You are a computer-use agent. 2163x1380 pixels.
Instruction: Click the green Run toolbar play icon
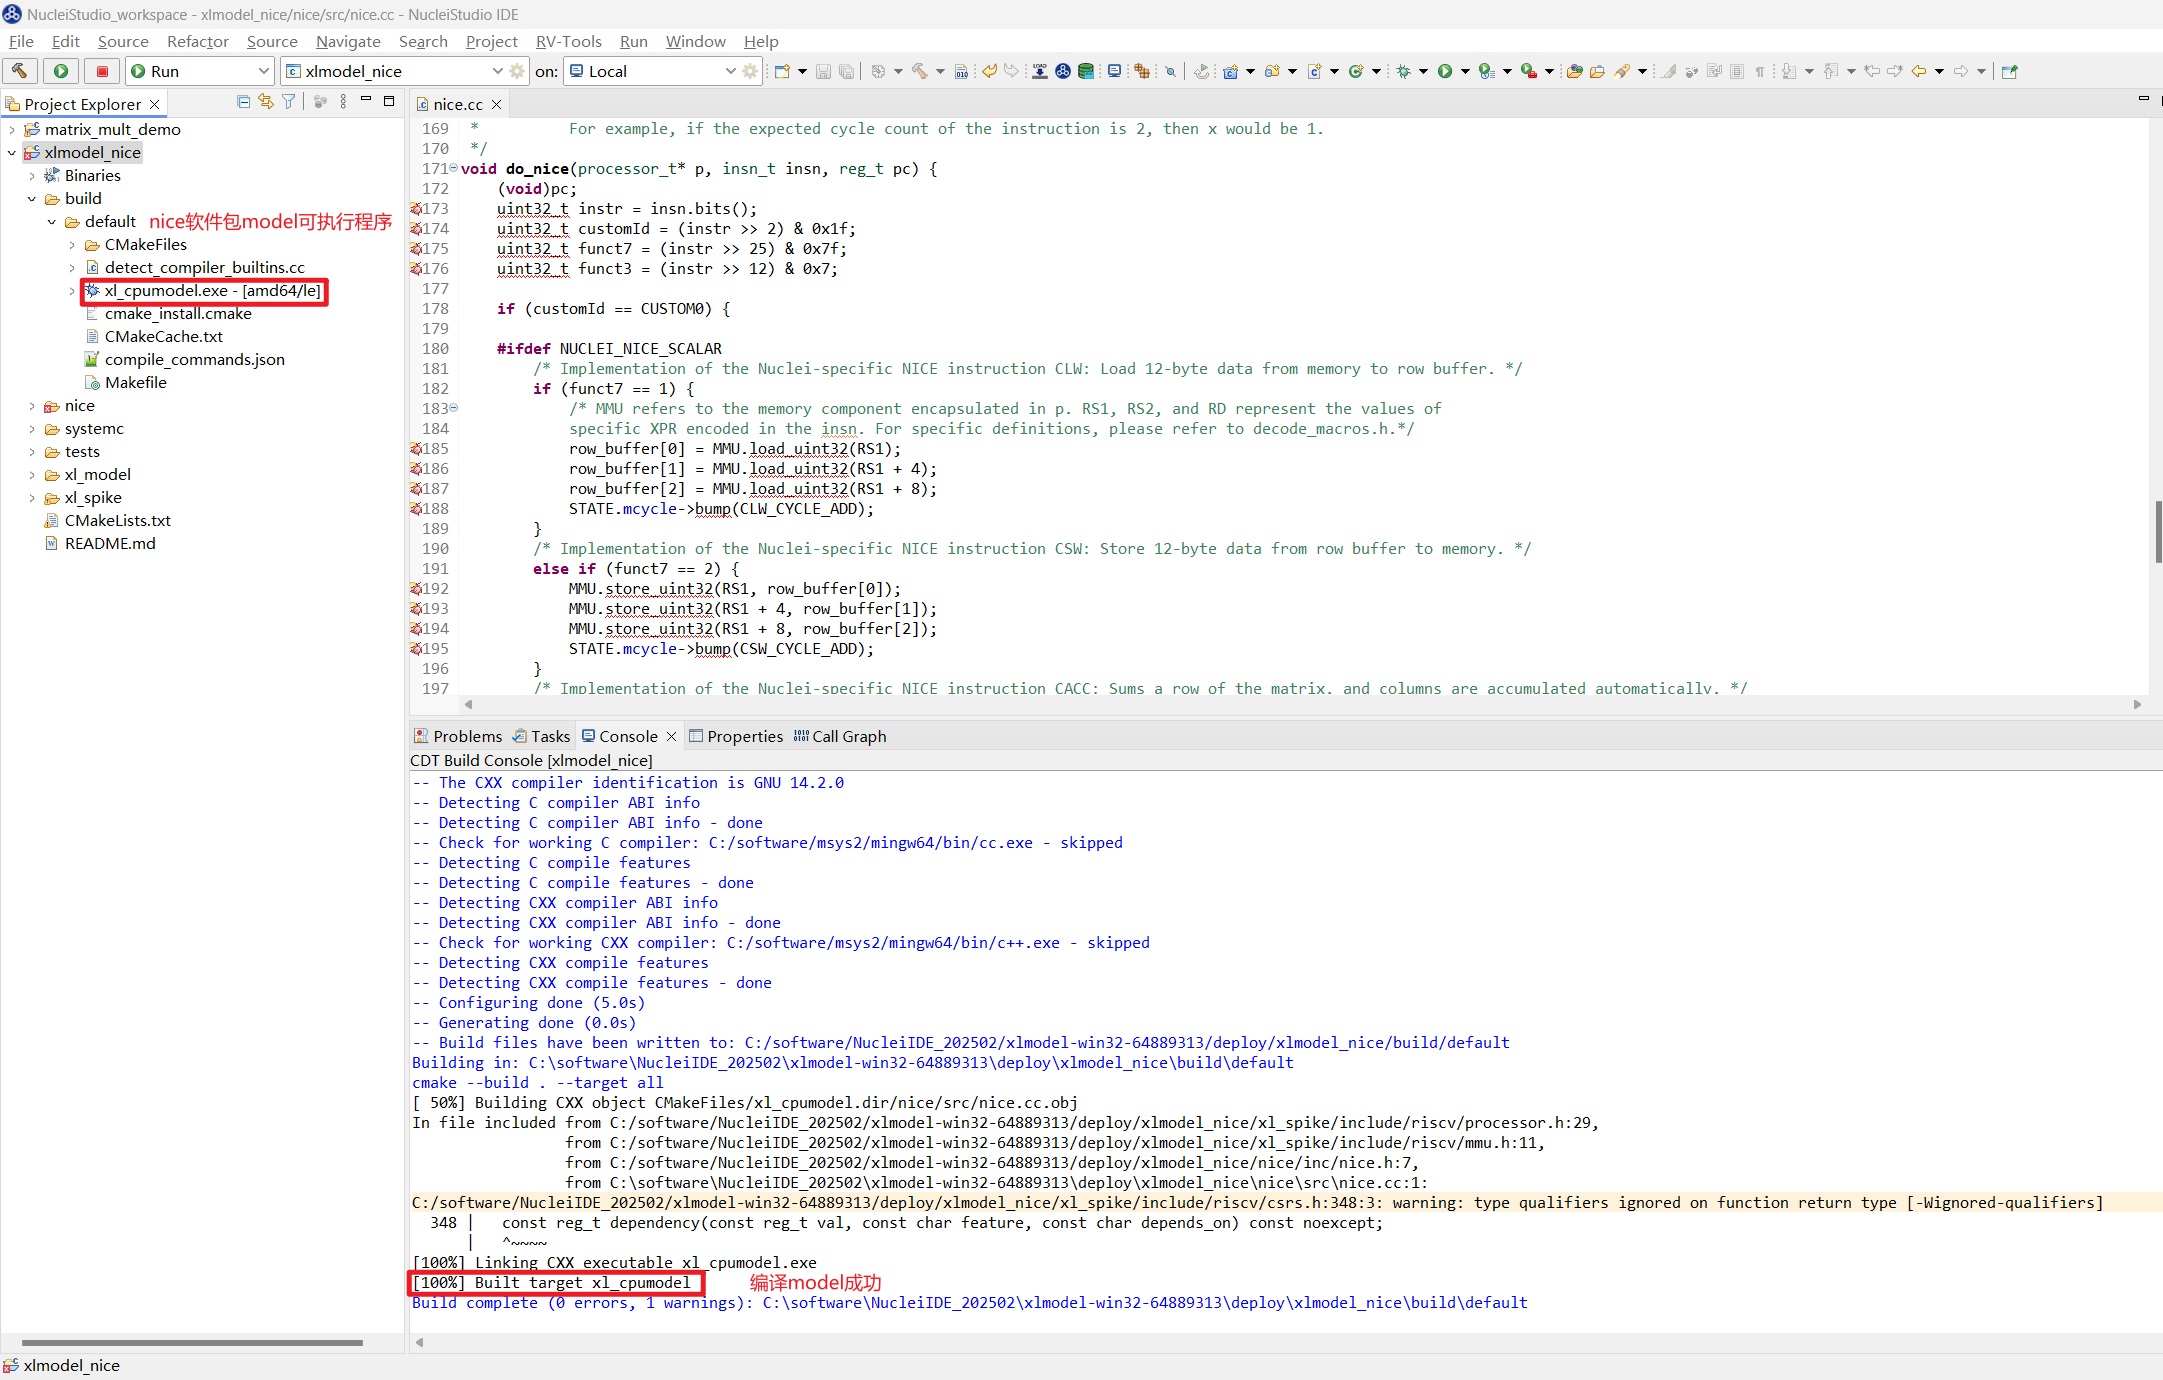pos(1445,71)
